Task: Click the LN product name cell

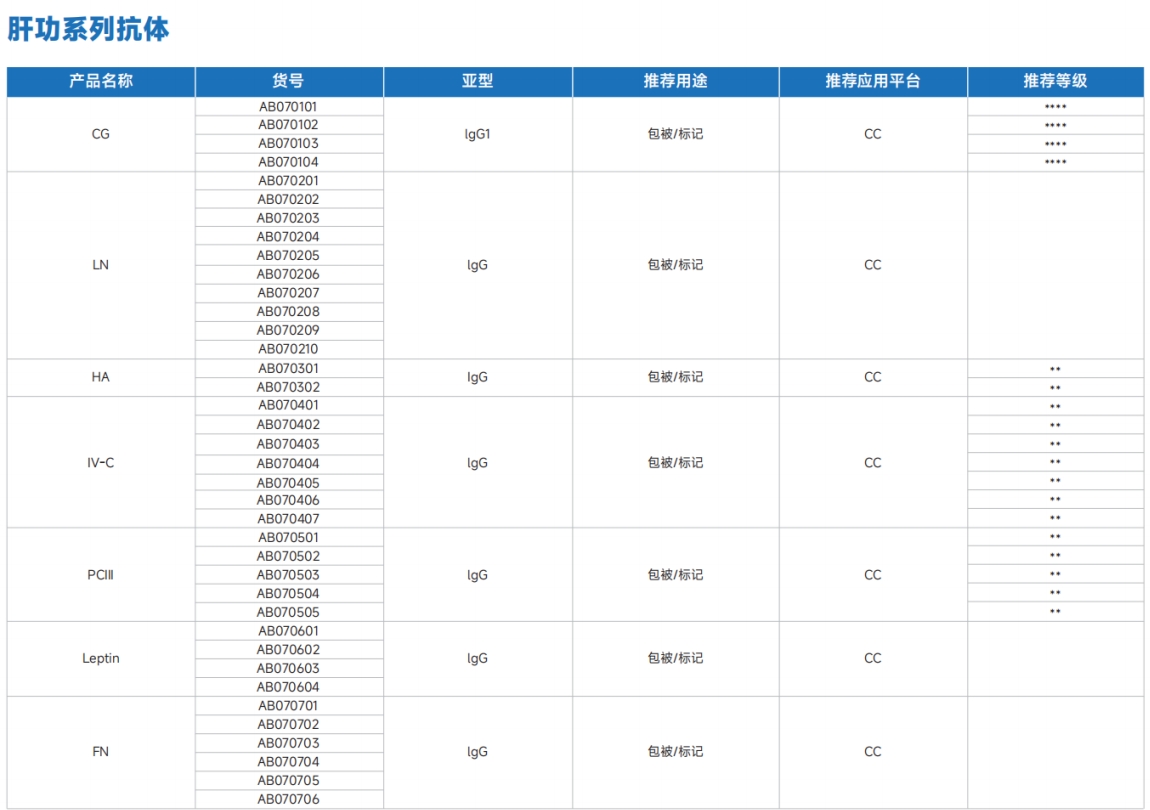Action: (100, 265)
